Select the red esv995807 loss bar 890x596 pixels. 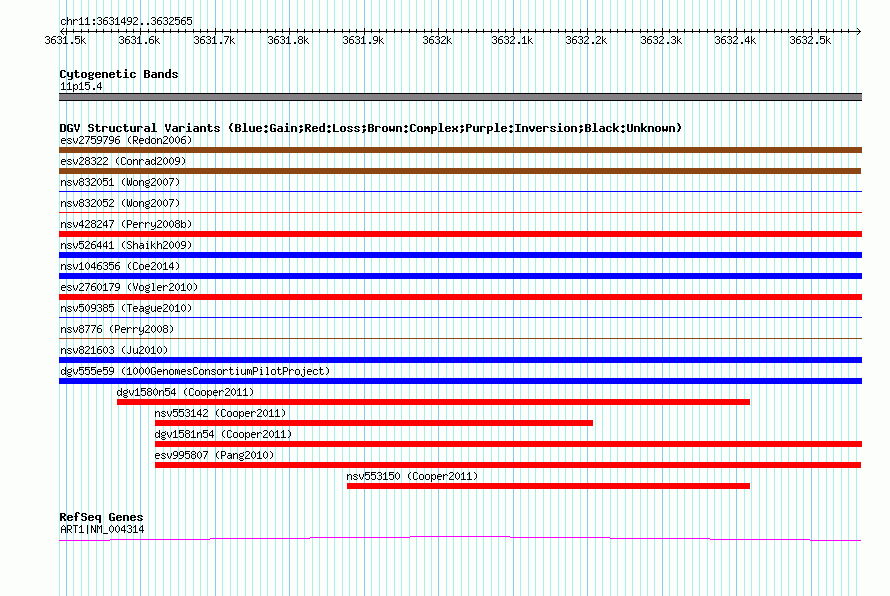508,465
